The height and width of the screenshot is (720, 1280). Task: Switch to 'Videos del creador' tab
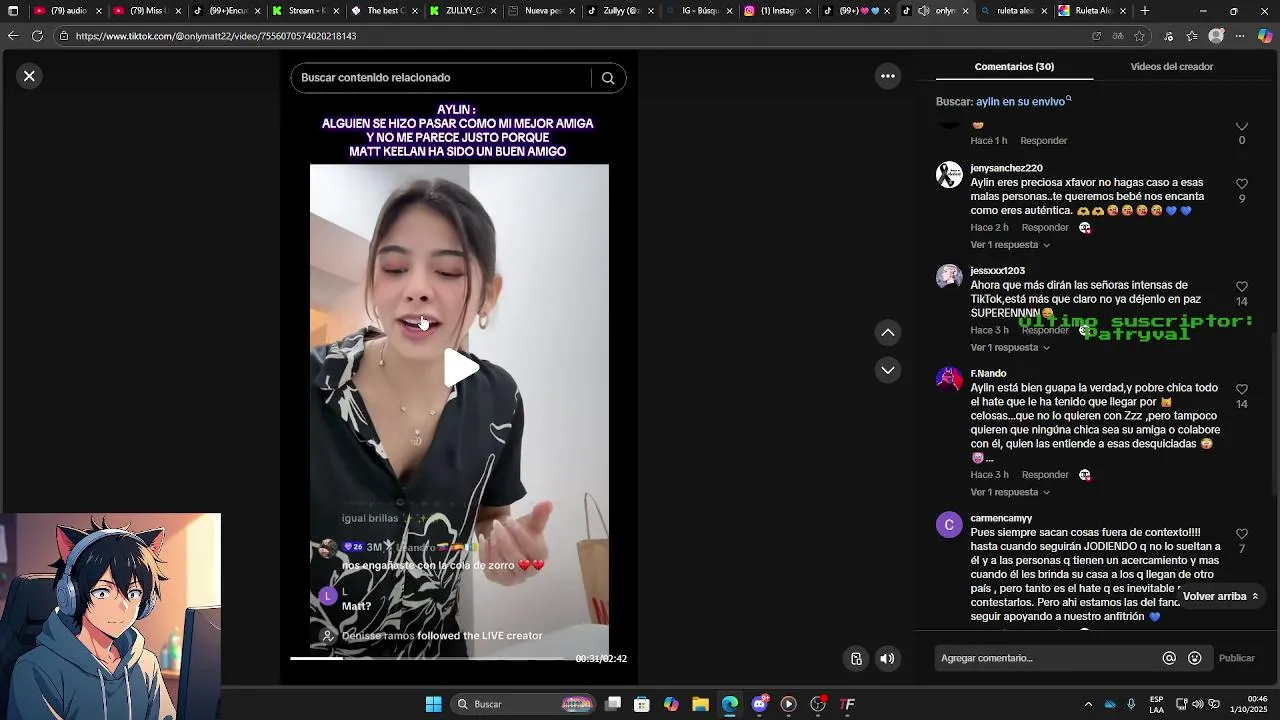pos(1171,67)
